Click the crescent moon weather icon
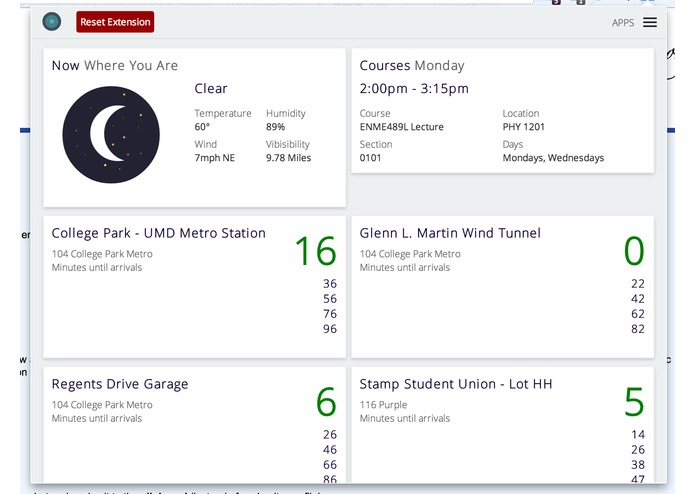Image resolution: width=695 pixels, height=494 pixels. coord(111,135)
